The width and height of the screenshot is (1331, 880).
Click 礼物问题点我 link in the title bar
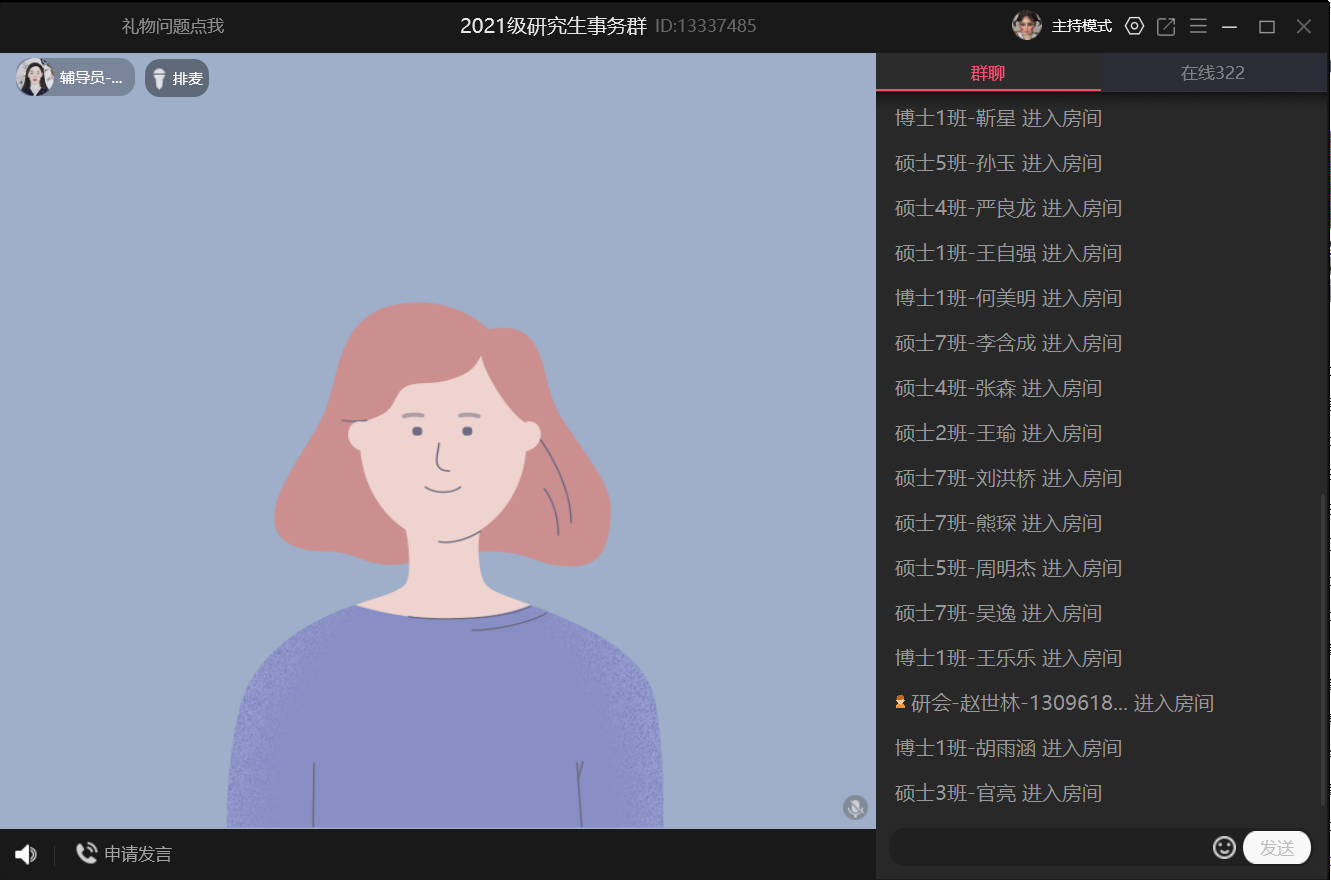(173, 26)
